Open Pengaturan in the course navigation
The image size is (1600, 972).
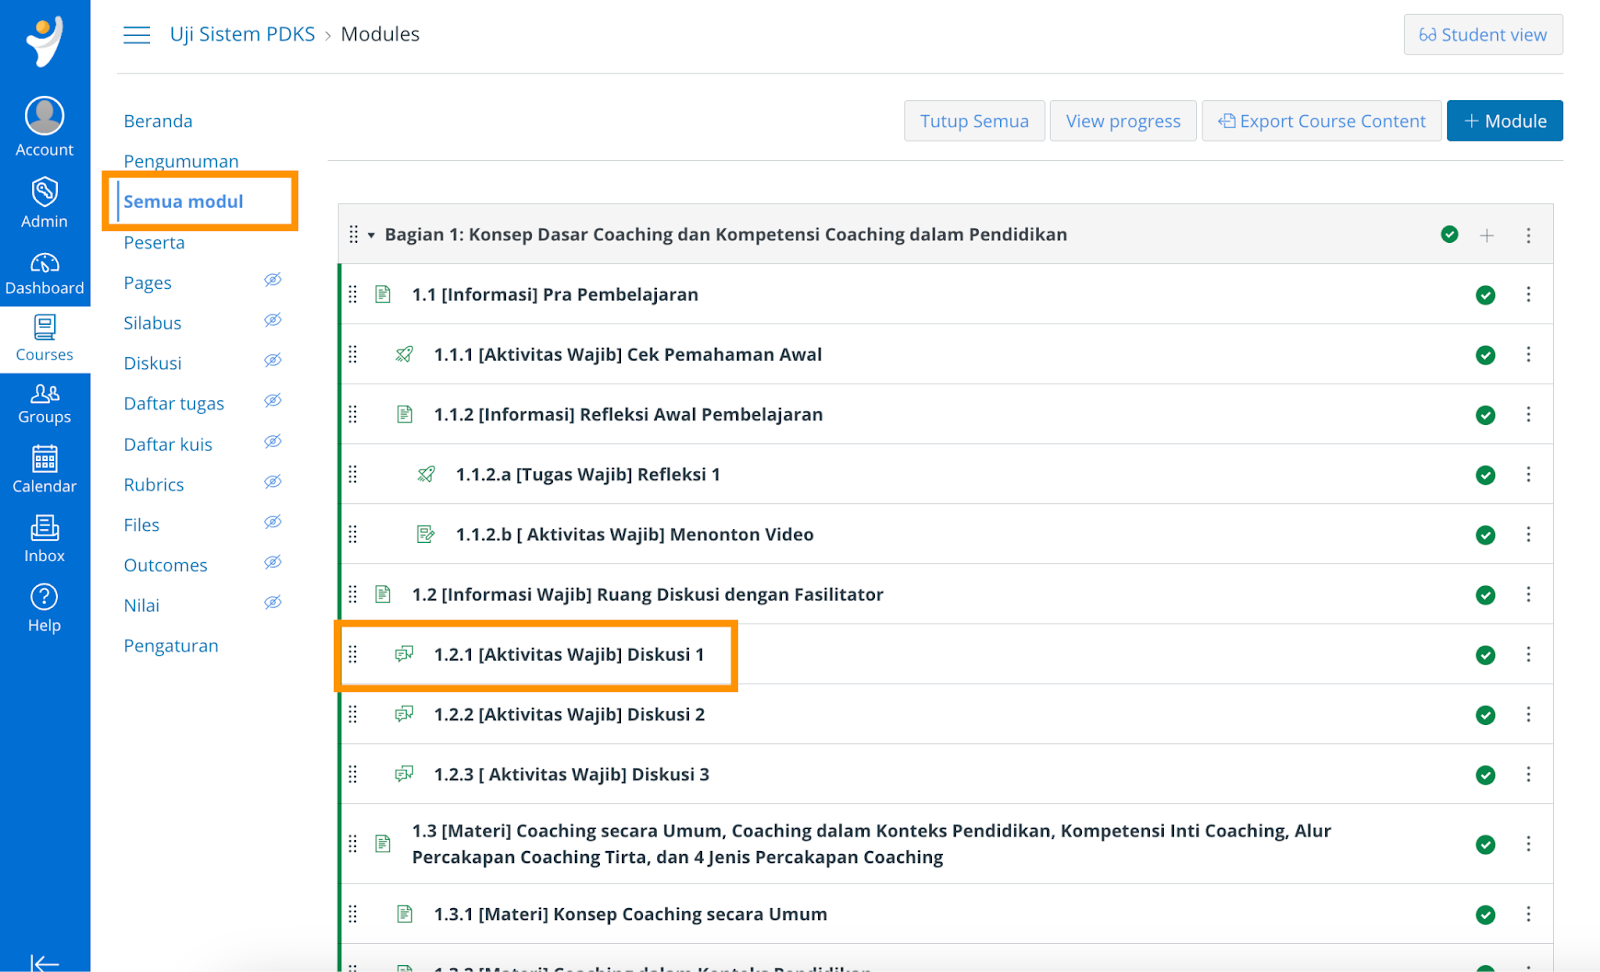click(171, 646)
